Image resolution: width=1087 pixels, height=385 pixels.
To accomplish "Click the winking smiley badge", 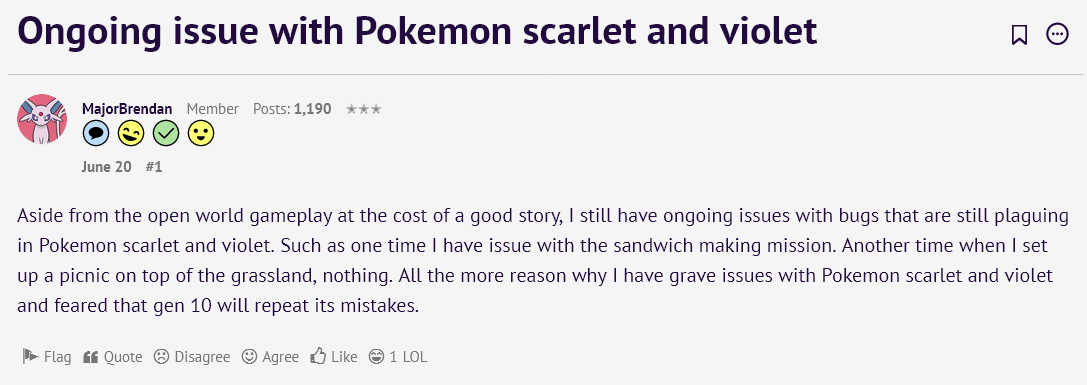I will pyautogui.click(x=131, y=133).
